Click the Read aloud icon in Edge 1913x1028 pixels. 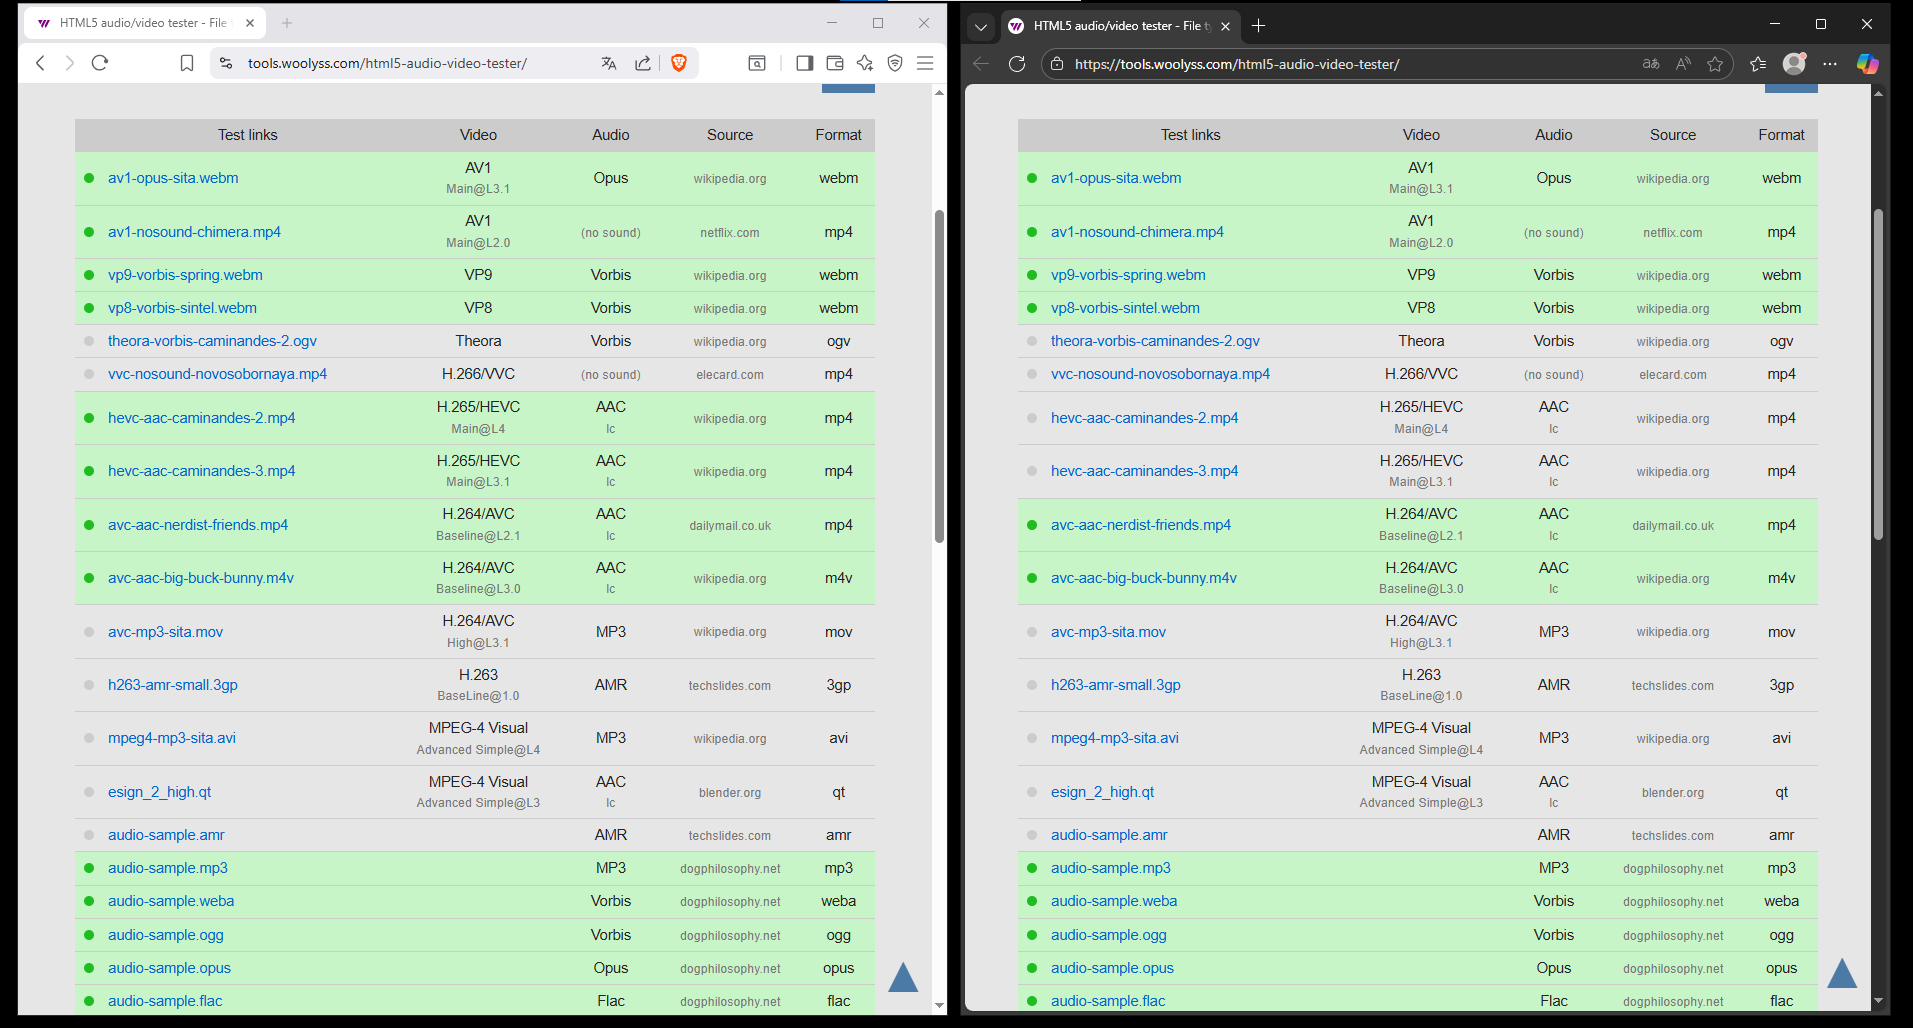pos(1683,64)
